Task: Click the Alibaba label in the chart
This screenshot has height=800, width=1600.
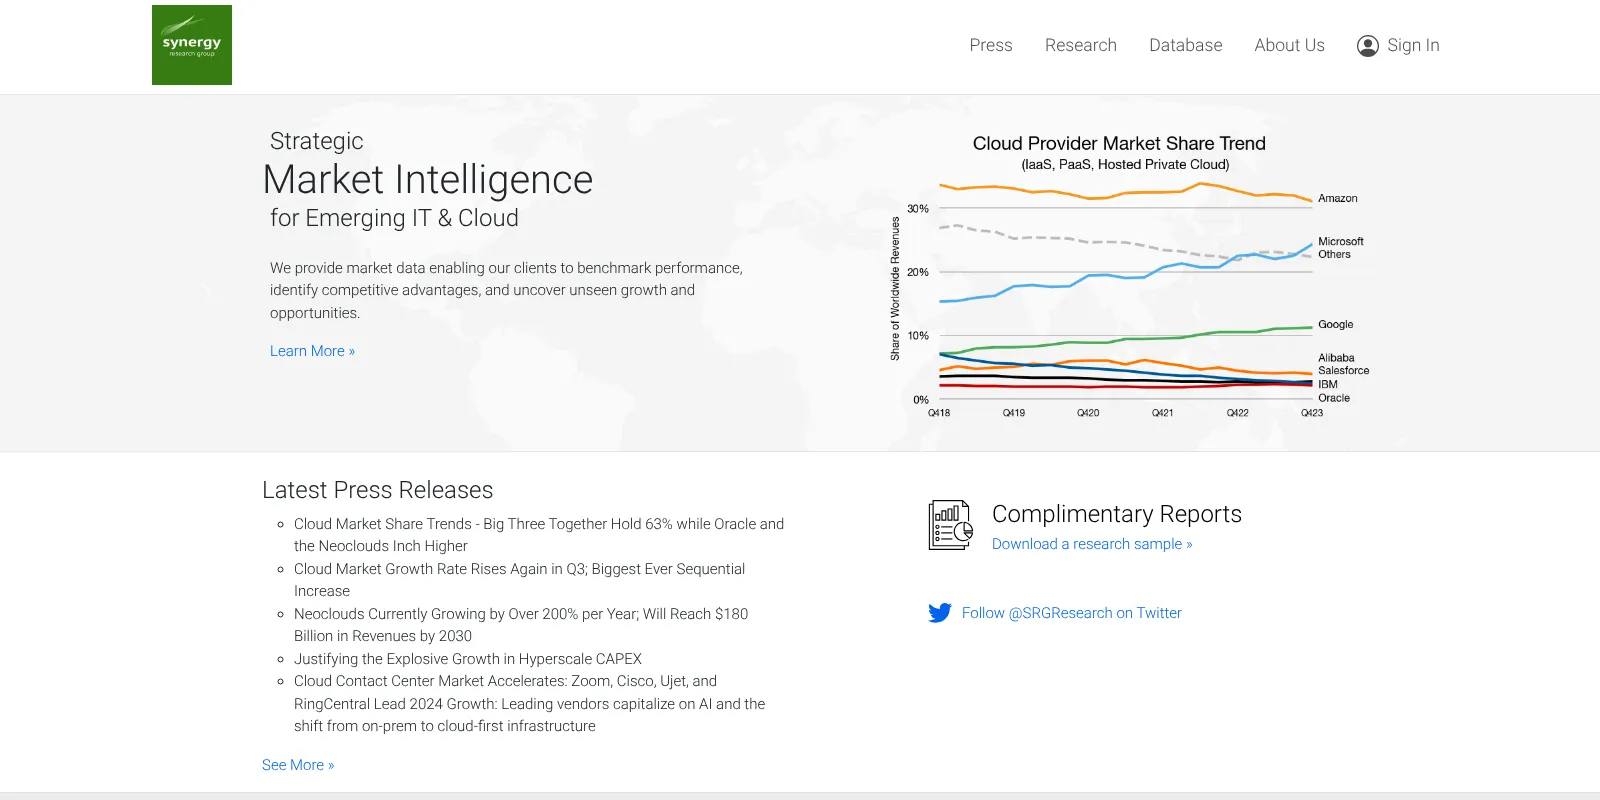Action: tap(1336, 358)
